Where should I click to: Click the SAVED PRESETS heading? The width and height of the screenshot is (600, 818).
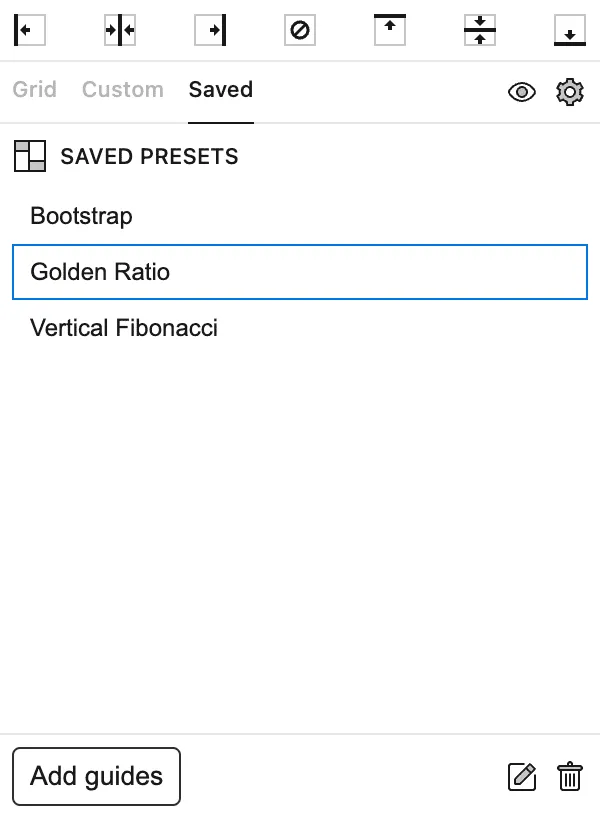(x=149, y=157)
